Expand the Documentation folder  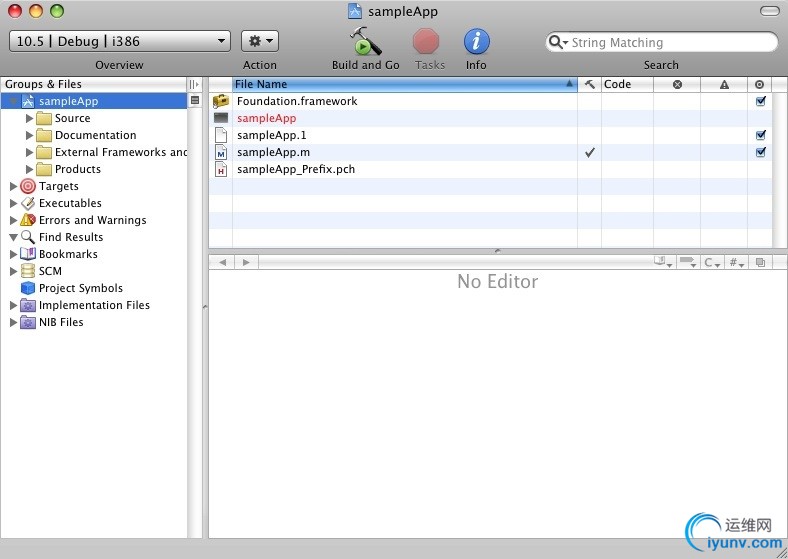(x=29, y=135)
